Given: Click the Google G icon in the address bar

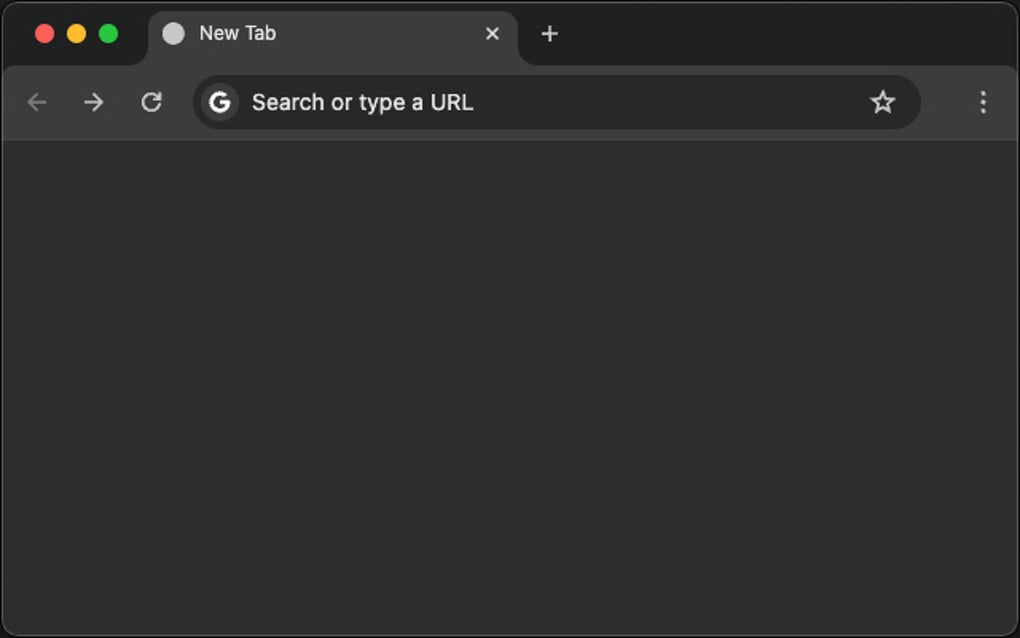Looking at the screenshot, I should click(218, 102).
